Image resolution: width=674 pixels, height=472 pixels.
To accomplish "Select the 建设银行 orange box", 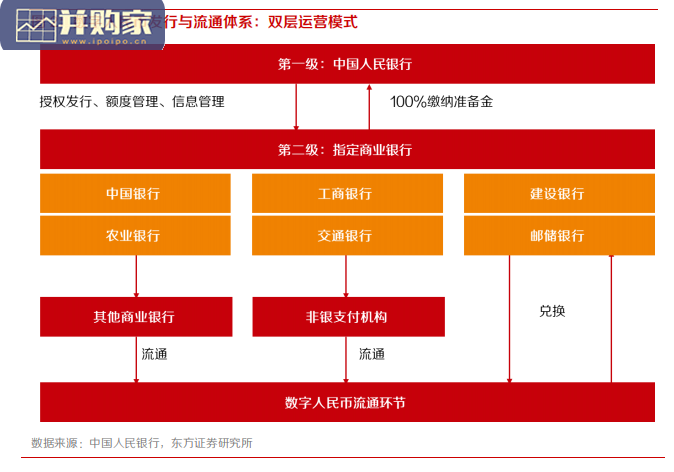I will (559, 193).
